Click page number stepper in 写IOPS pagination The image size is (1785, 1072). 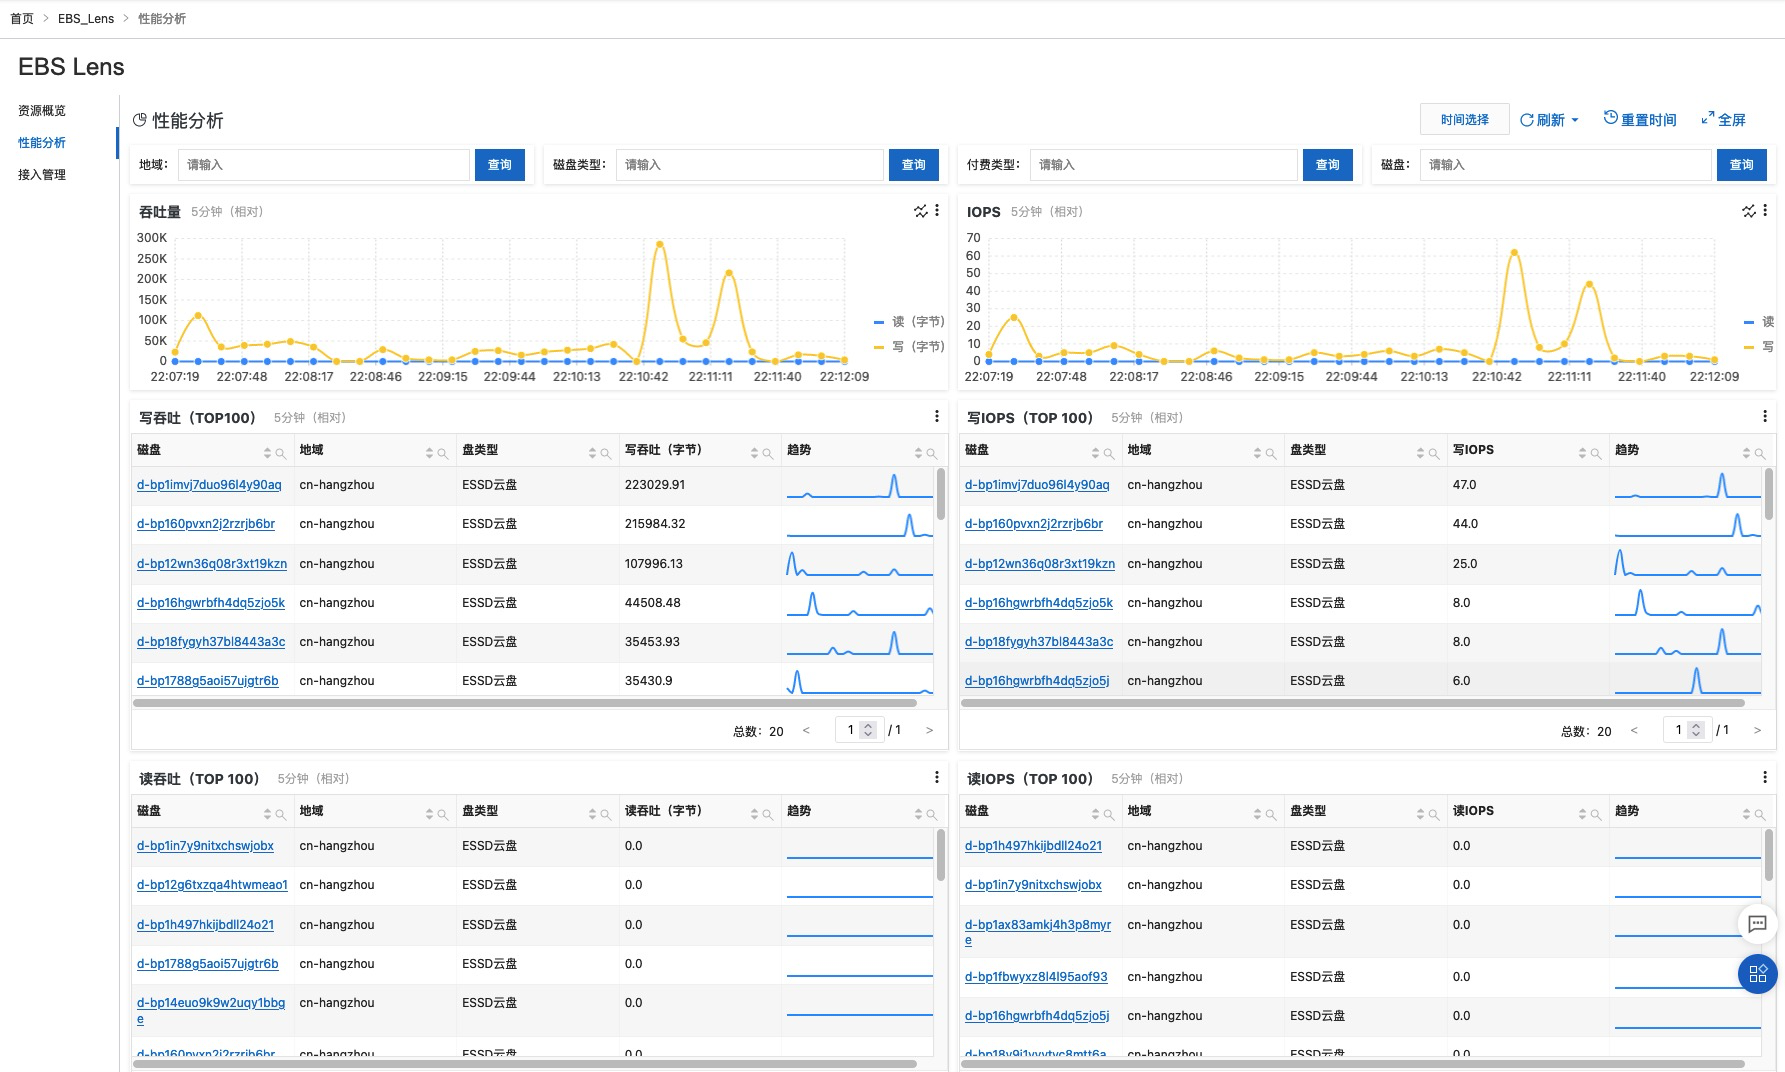point(1696,730)
